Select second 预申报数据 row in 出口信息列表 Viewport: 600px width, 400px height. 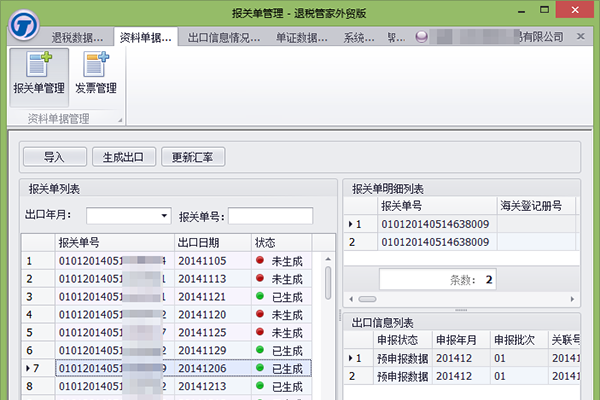pyautogui.click(x=462, y=376)
